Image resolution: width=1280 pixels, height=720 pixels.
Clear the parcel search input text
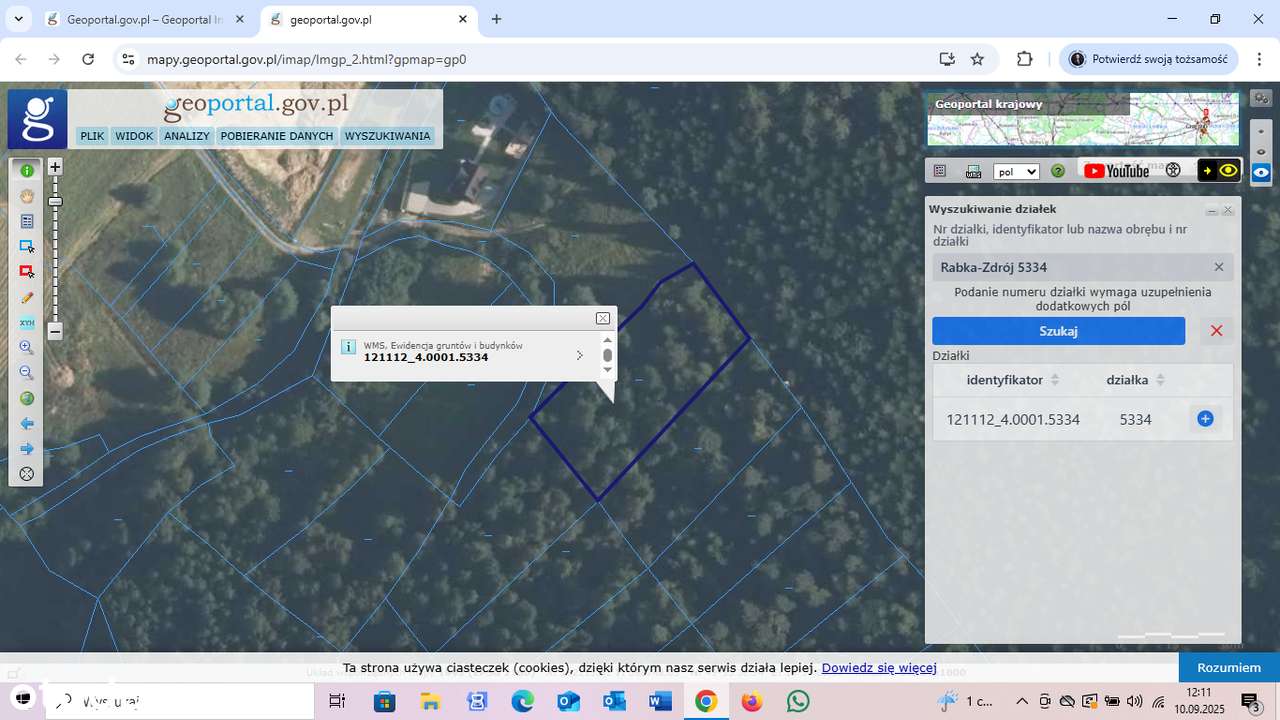coord(1219,267)
